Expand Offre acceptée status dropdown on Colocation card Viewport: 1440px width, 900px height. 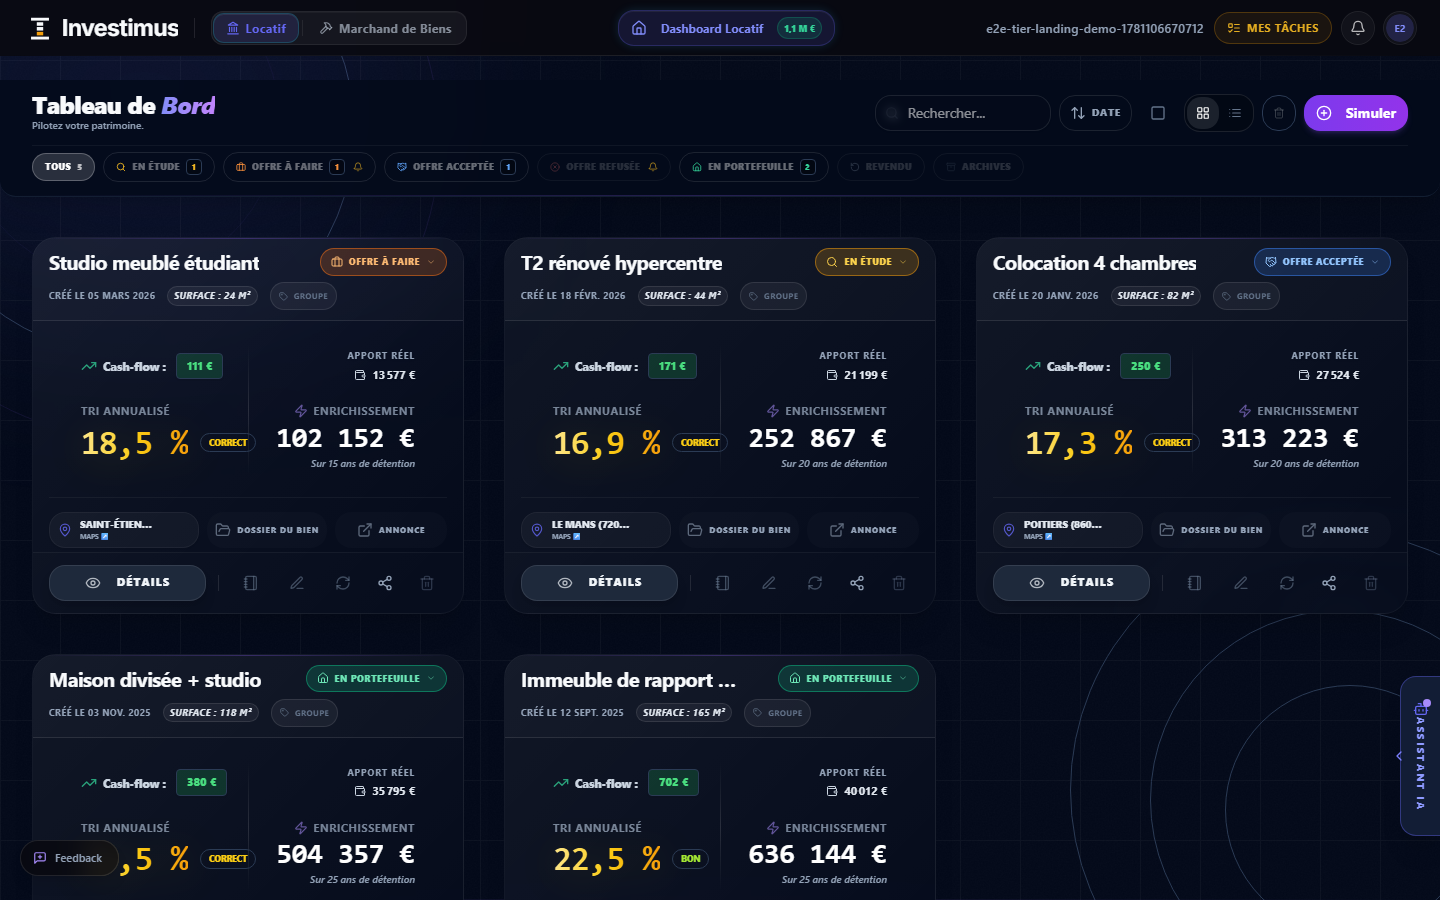point(1322,262)
